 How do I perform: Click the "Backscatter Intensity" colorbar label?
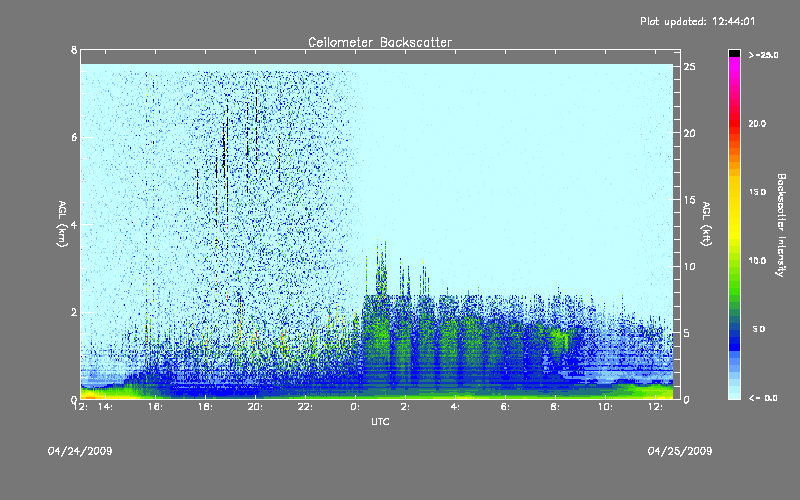click(781, 225)
